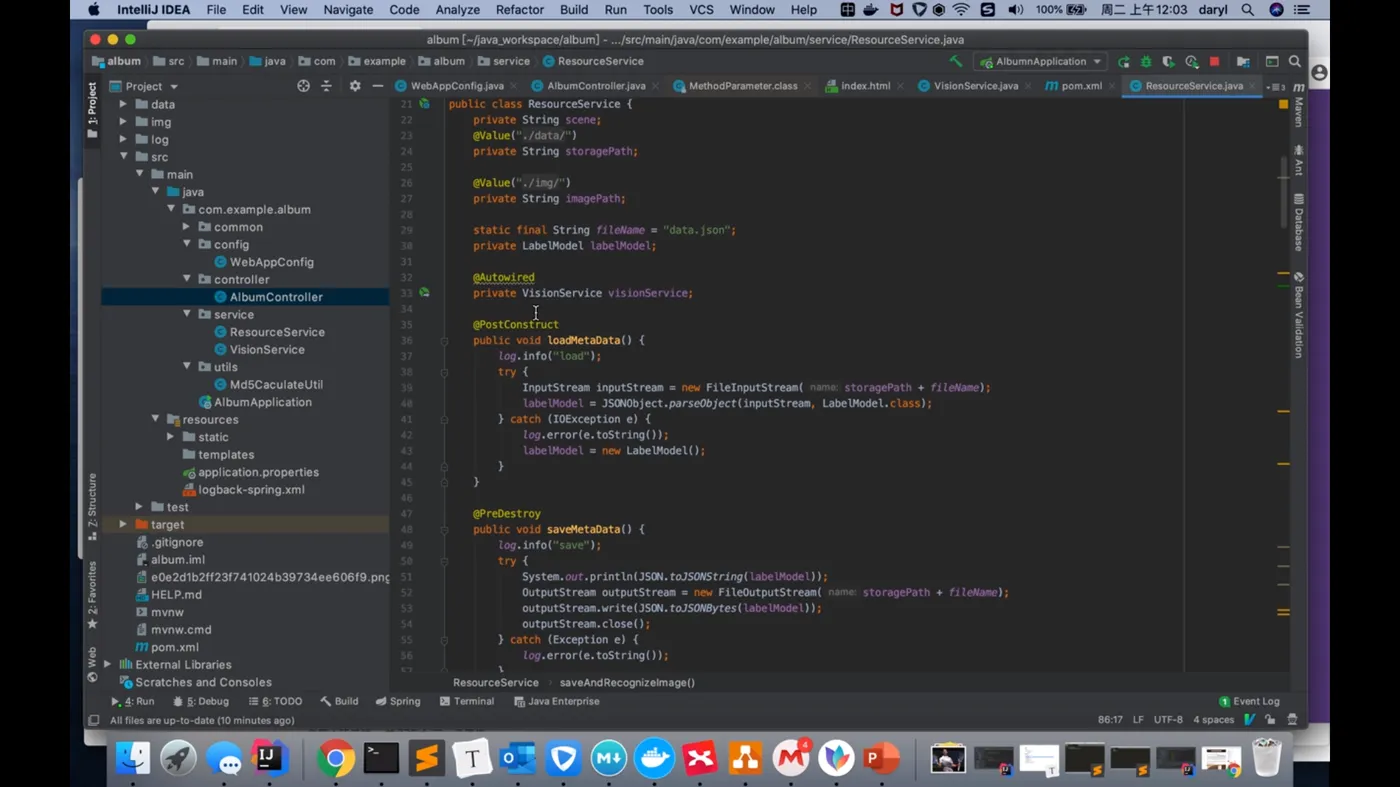Viewport: 1400px width, 787px height.
Task: Click the Rerun application icon
Action: point(1124,62)
